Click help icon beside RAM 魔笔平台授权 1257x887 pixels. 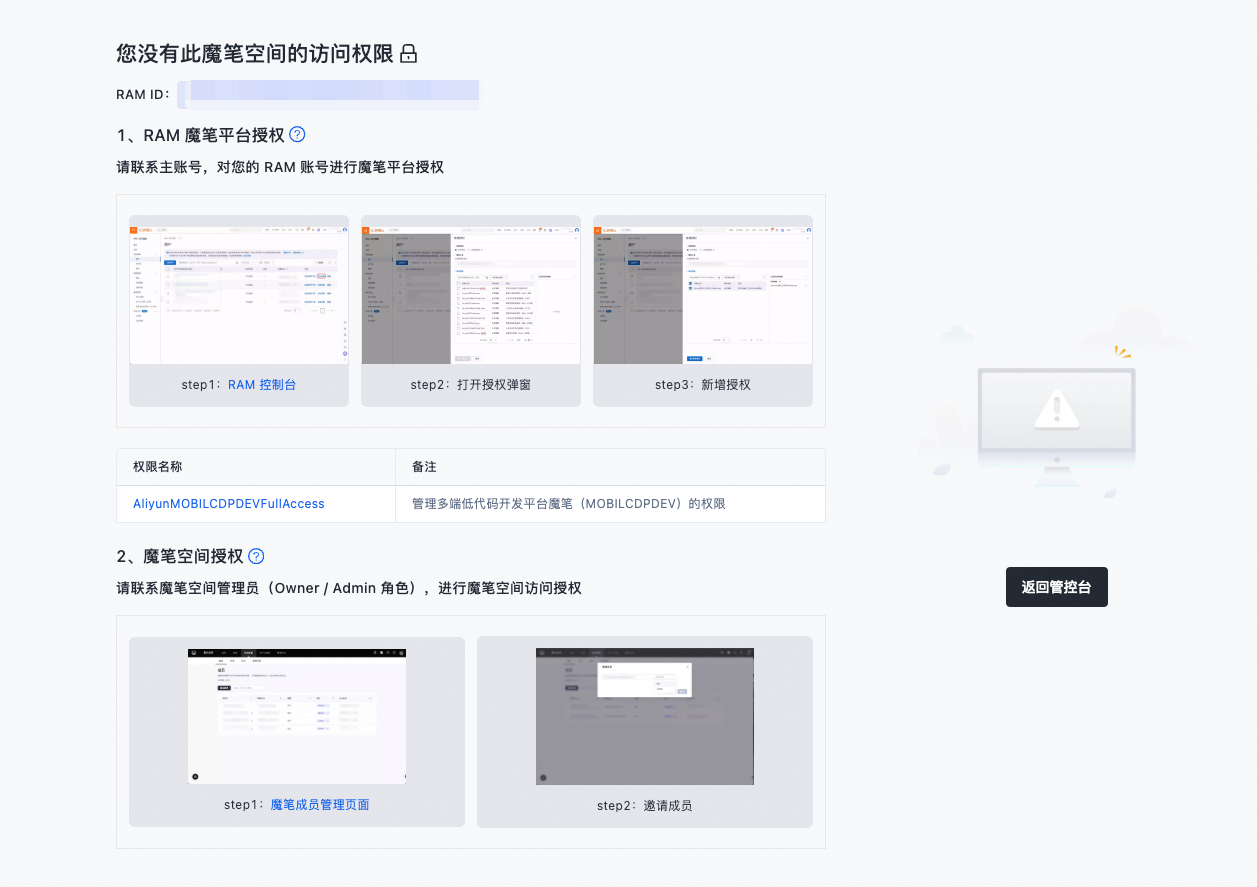coord(297,135)
